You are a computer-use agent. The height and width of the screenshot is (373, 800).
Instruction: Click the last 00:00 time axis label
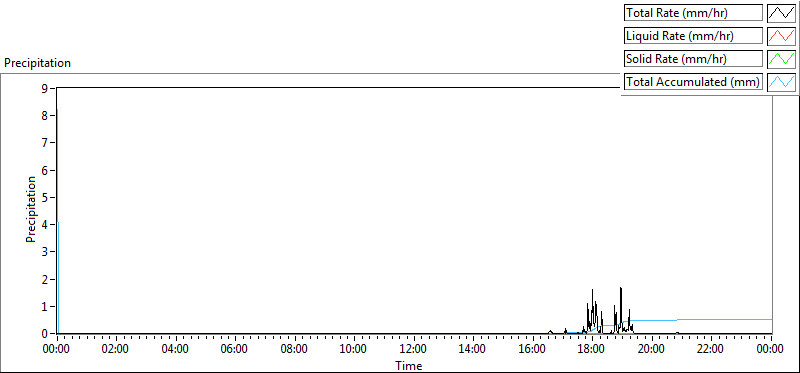point(770,350)
